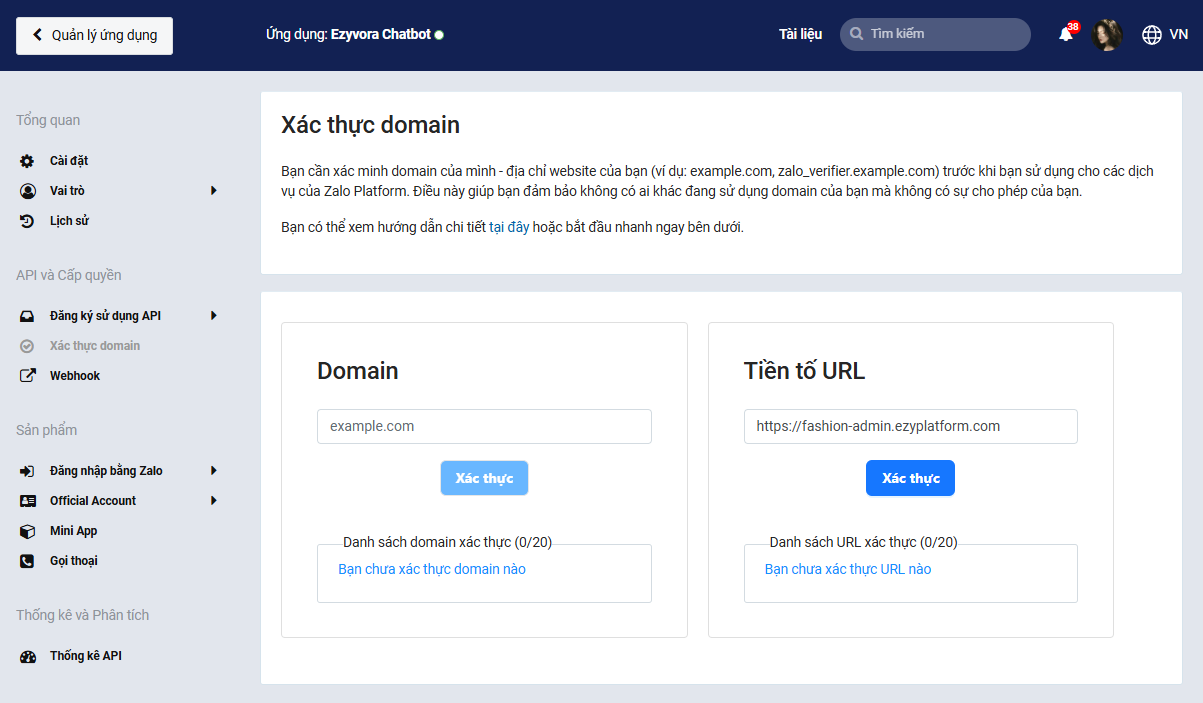Click the Cài đặt gear icon
Viewport: 1203px width, 703px height.
28,161
